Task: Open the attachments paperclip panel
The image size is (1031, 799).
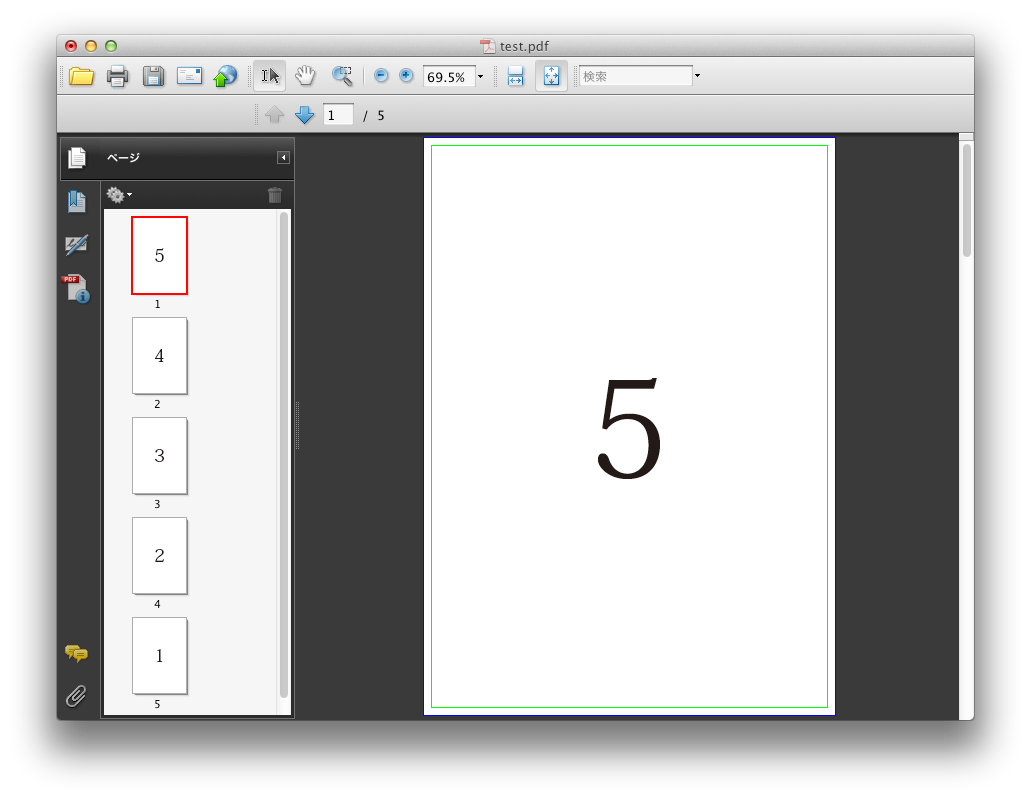Action: [x=76, y=696]
